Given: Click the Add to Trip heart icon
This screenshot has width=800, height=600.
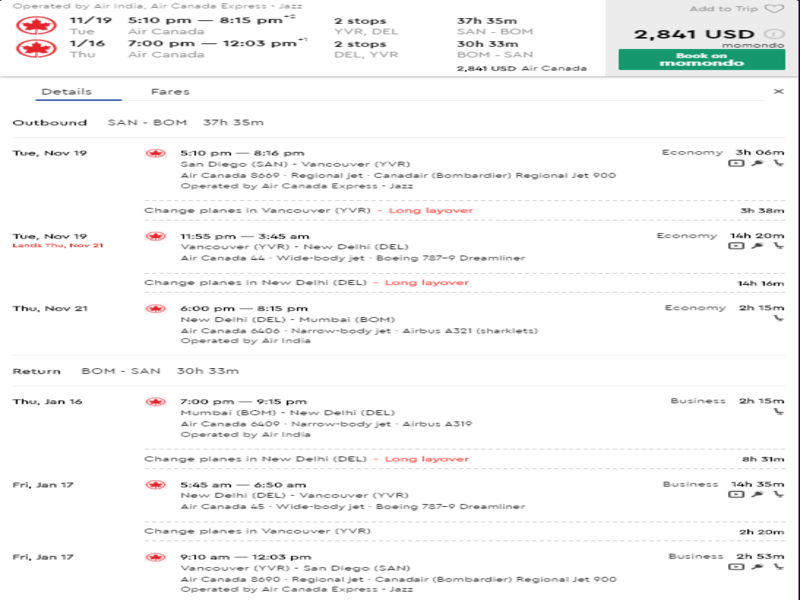Looking at the screenshot, I should coord(774,9).
